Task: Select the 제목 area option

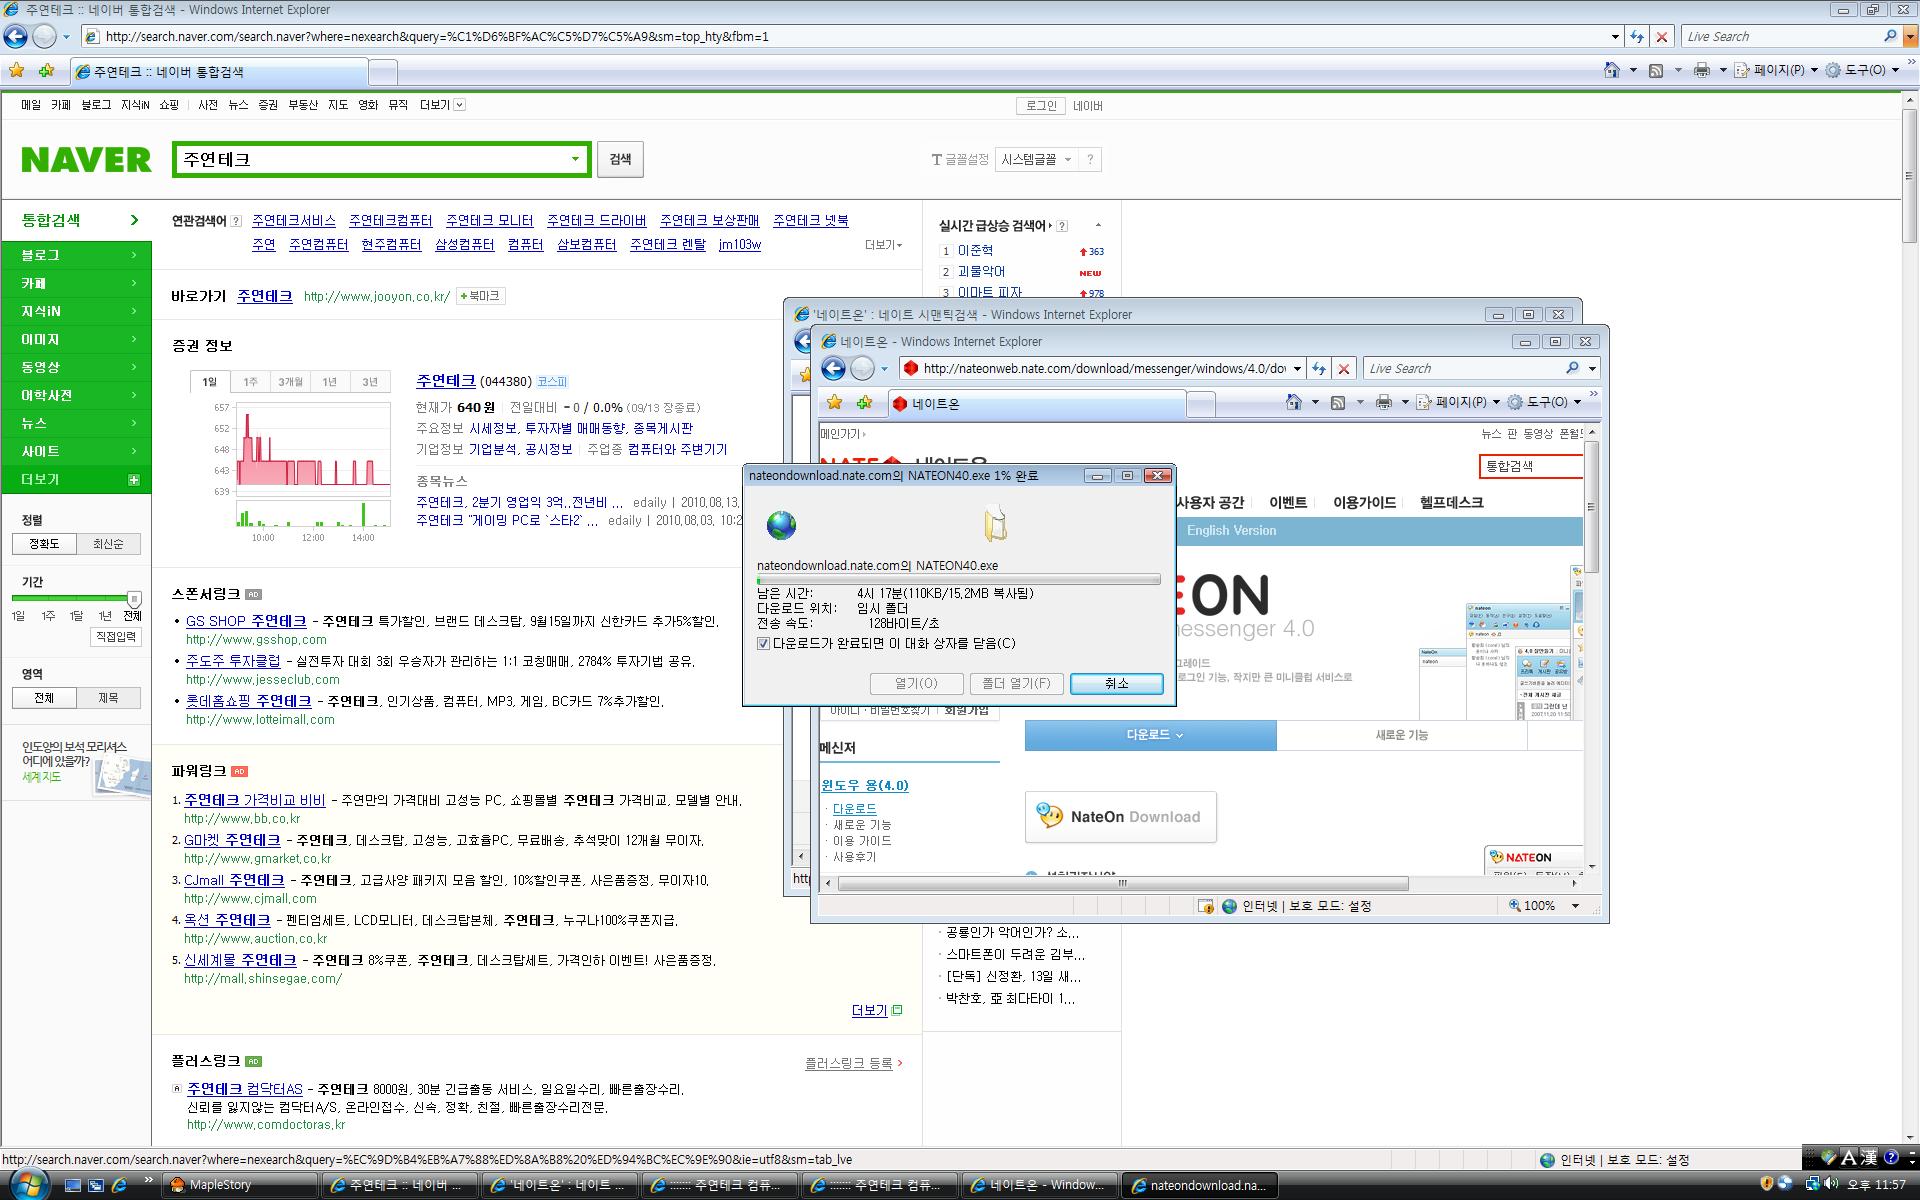Action: coord(108,698)
